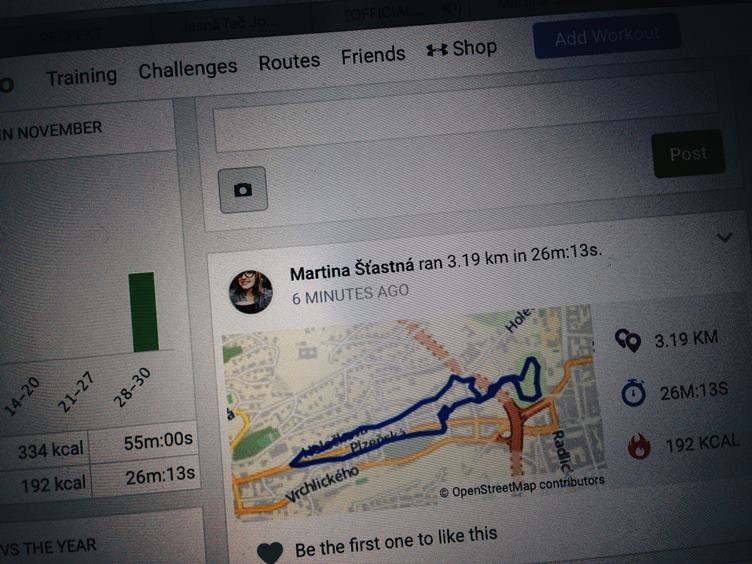Expand the workout post chevron menu

point(724,237)
